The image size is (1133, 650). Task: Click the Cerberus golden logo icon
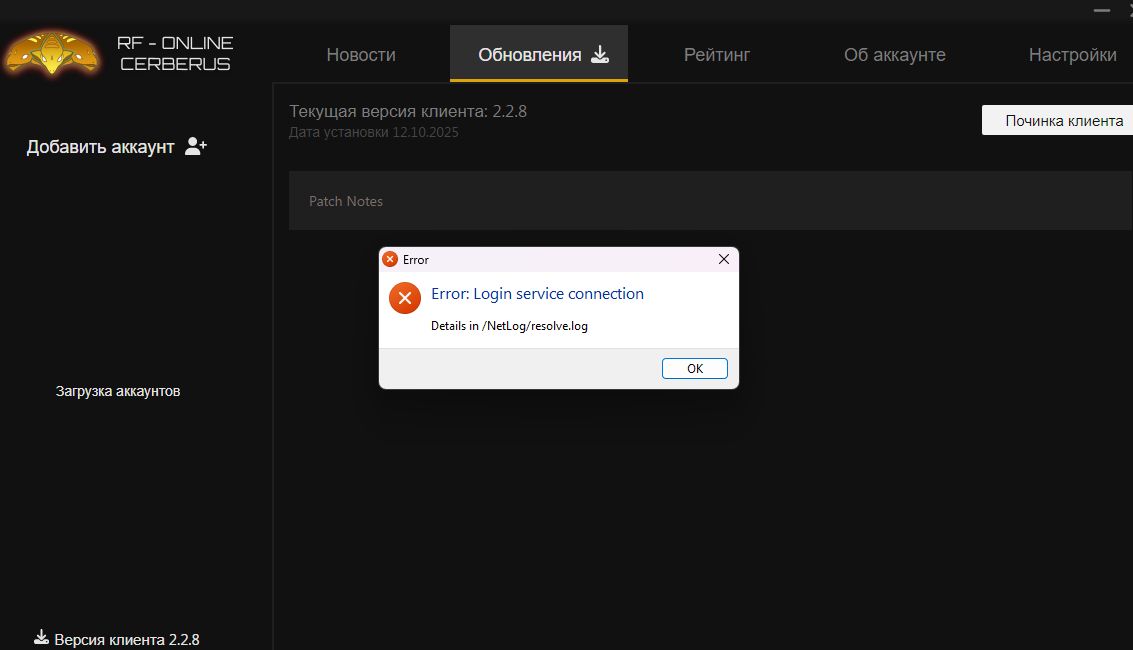click(52, 54)
